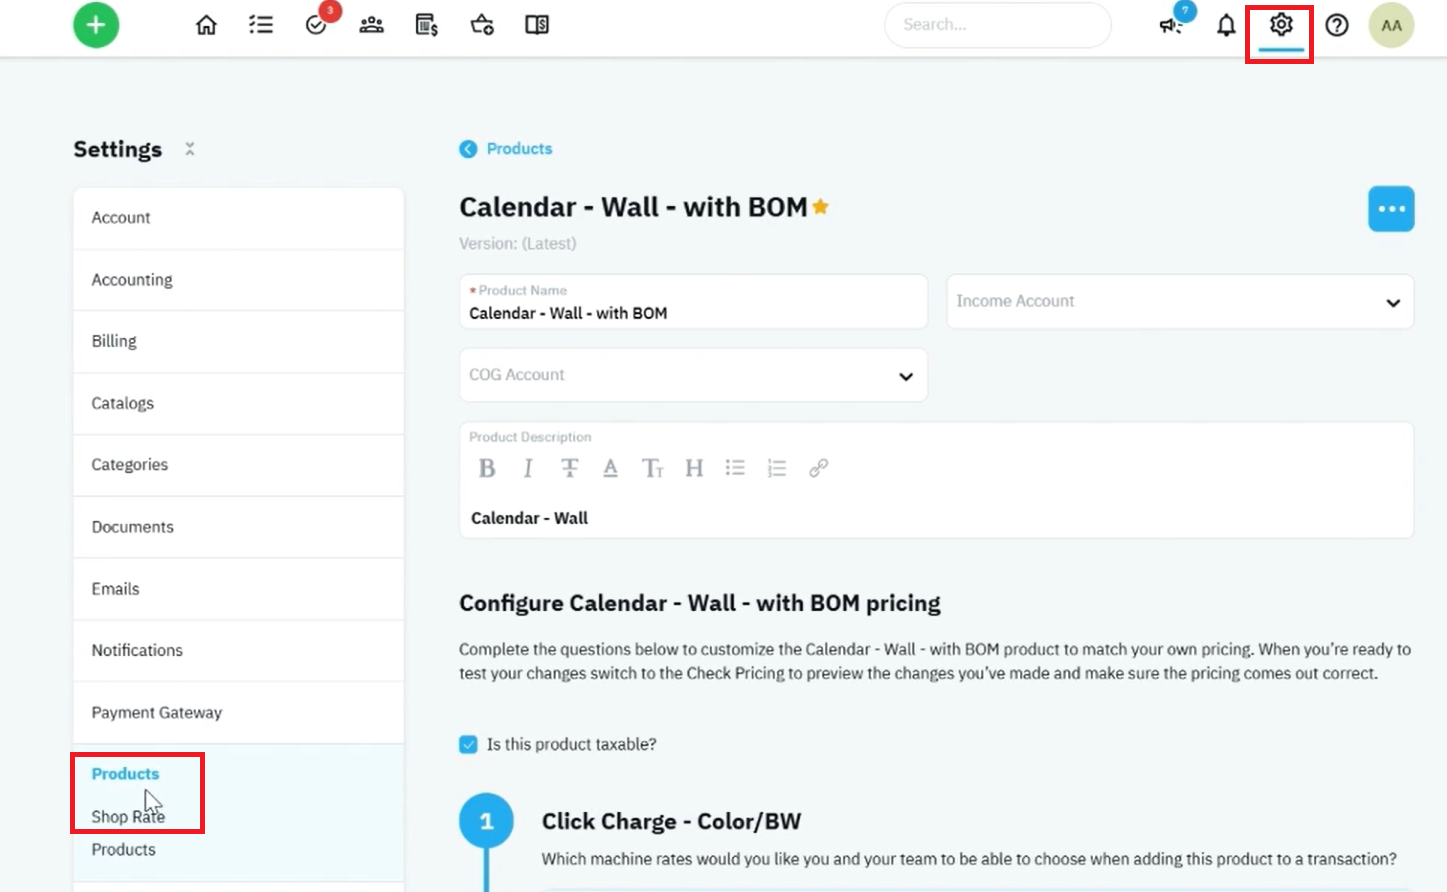Click the green plus create button
Screen dimensions: 1447x892
pyautogui.click(x=96, y=25)
